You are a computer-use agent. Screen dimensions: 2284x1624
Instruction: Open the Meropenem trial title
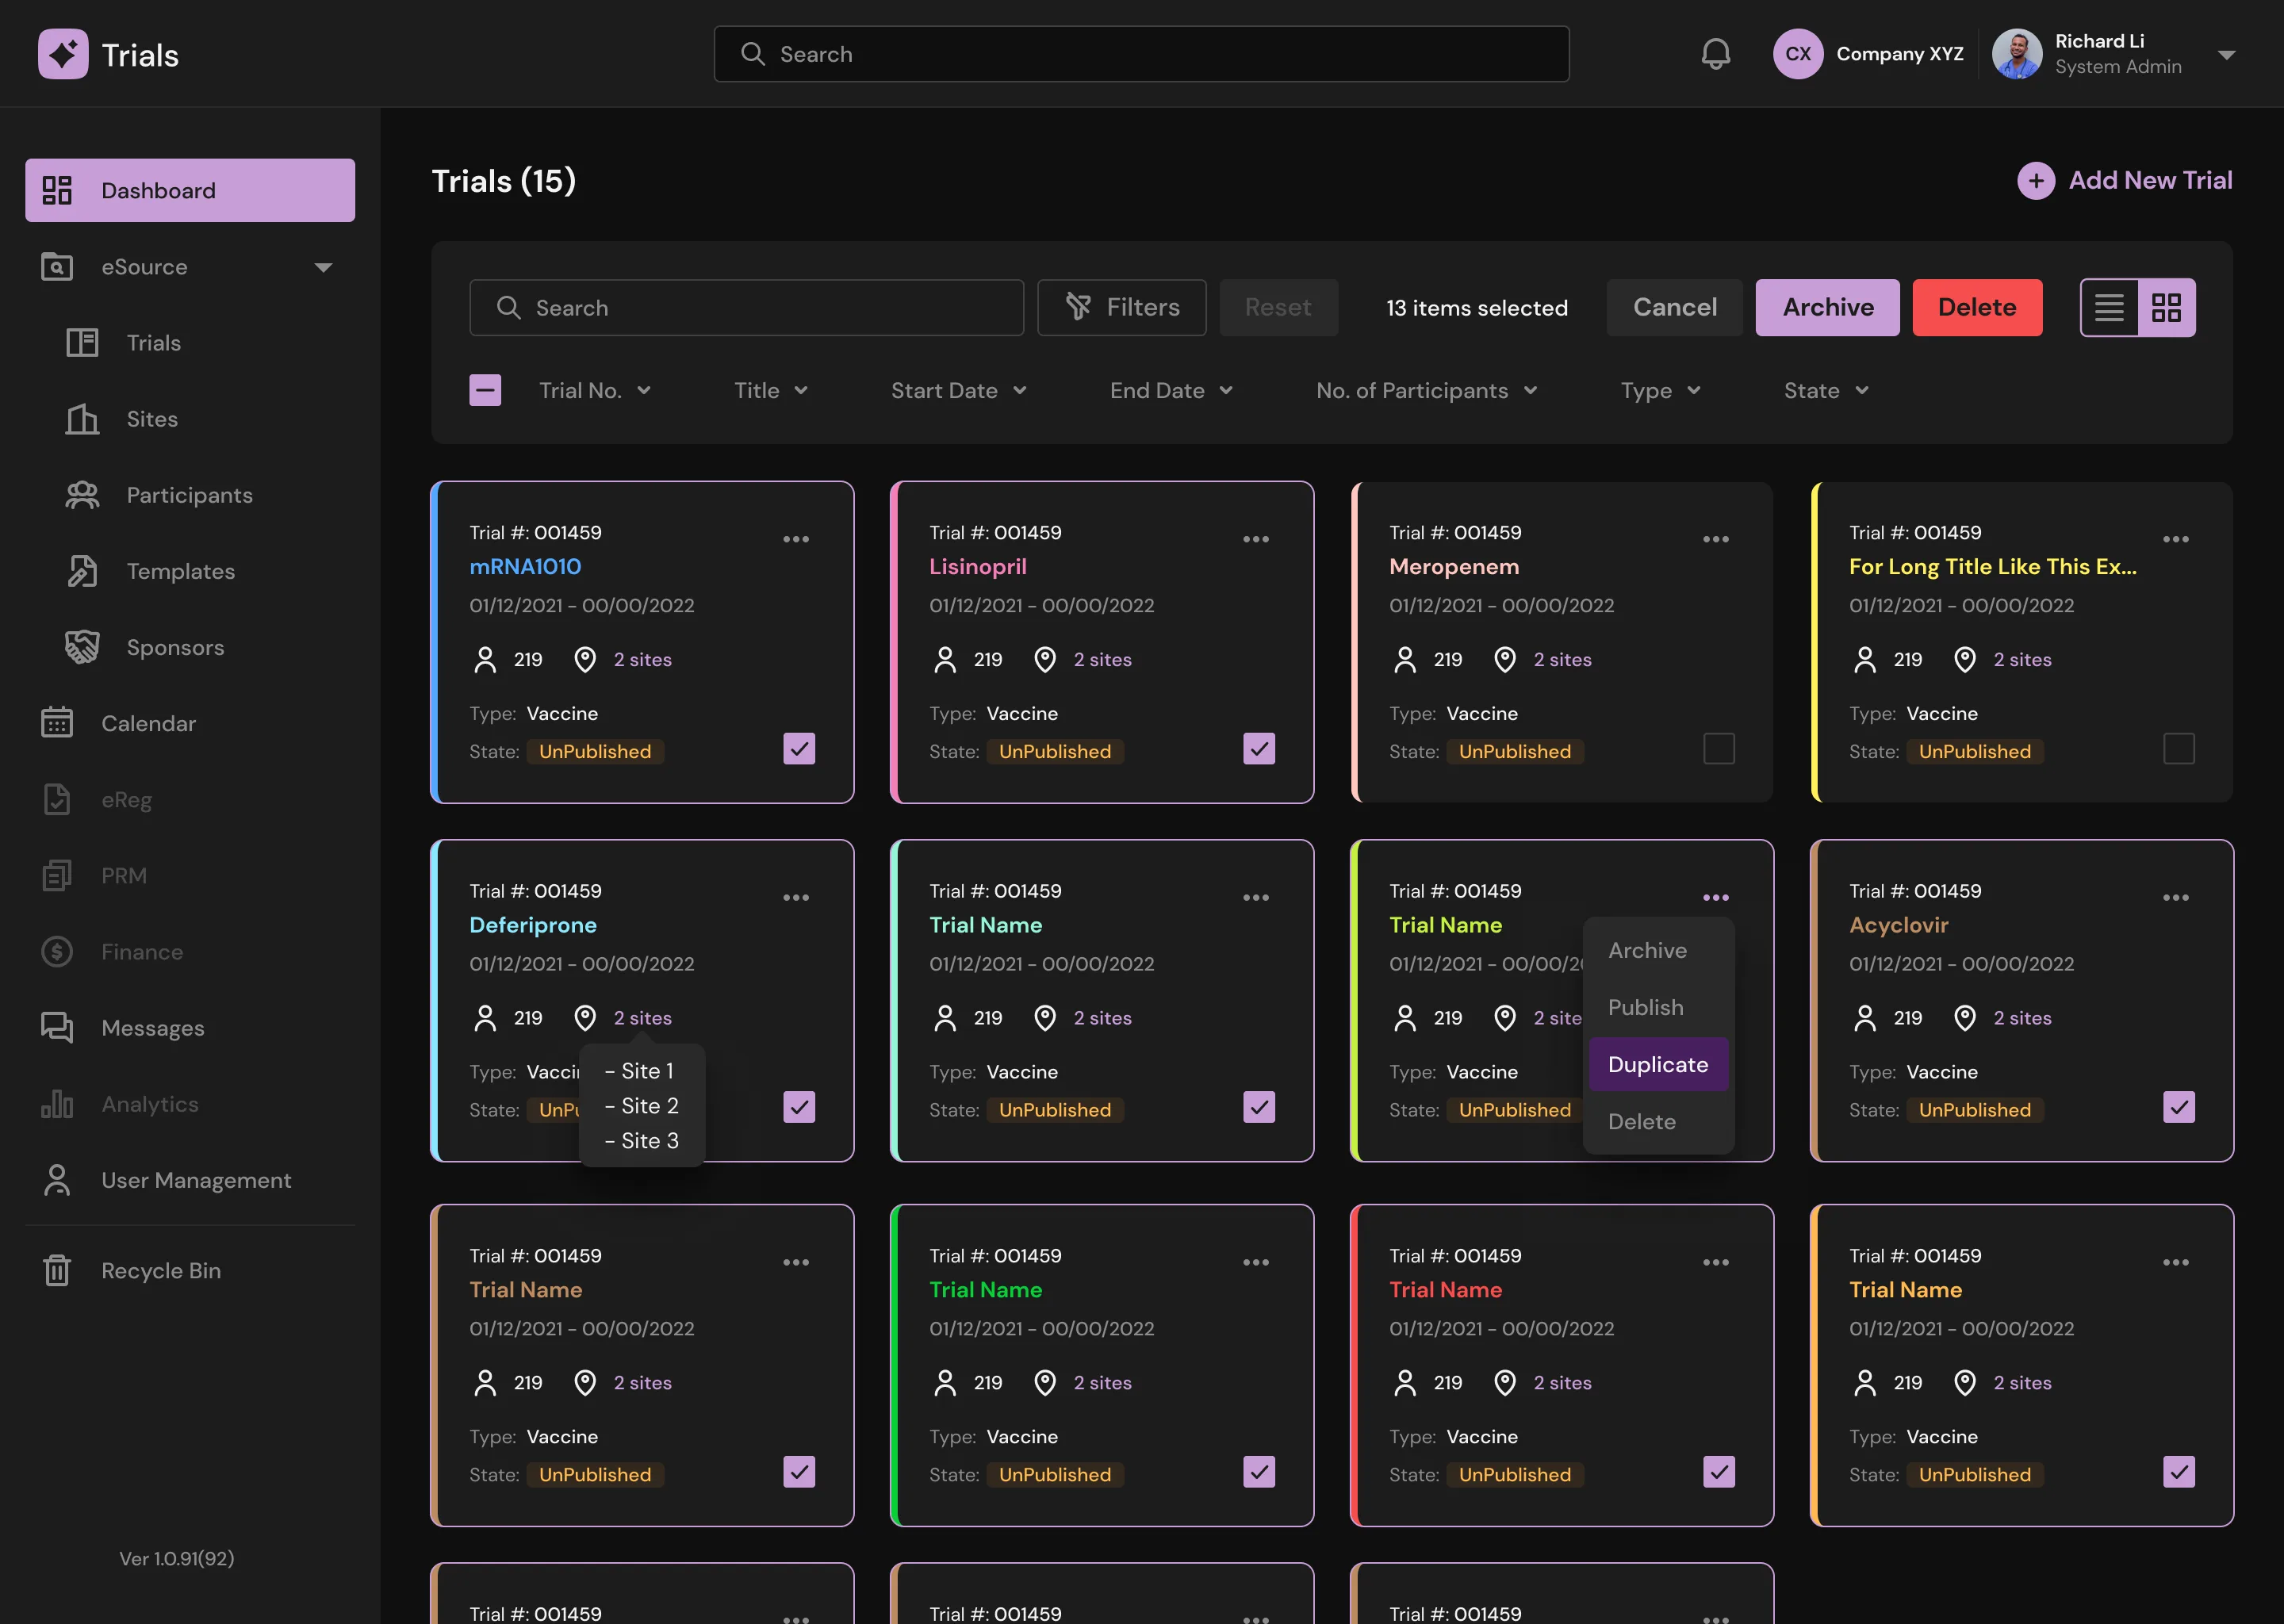[x=1454, y=567]
